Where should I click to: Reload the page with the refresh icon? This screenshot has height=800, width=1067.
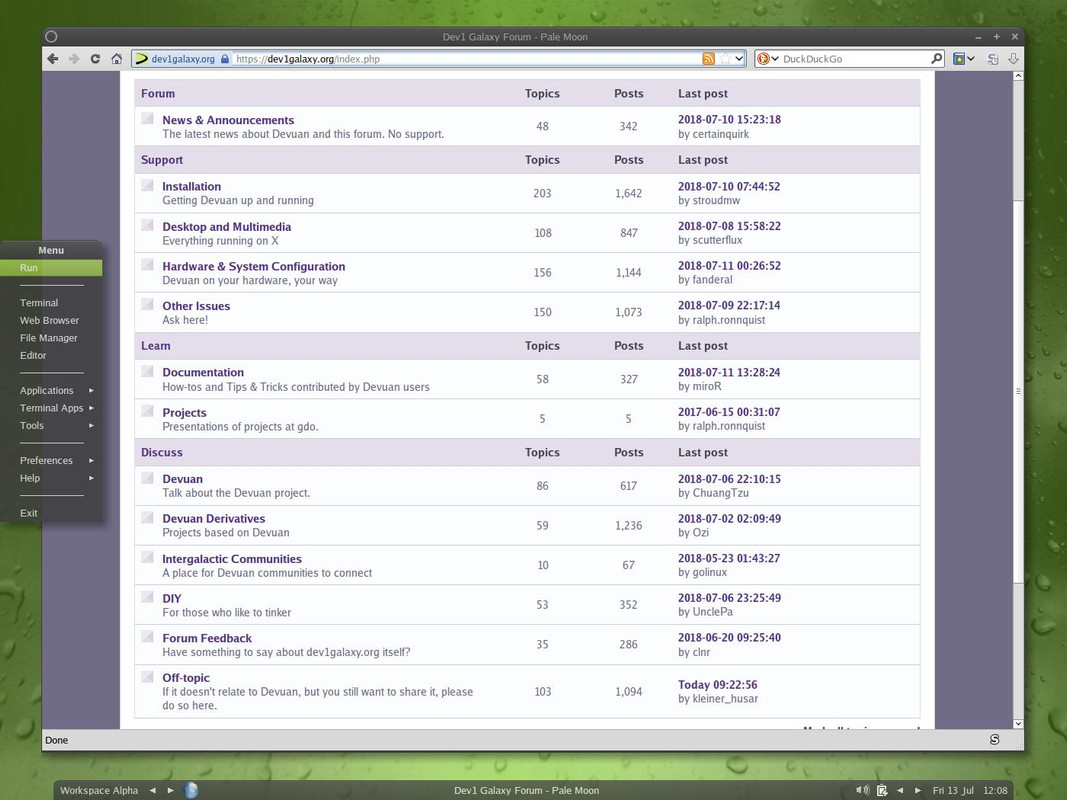95,59
